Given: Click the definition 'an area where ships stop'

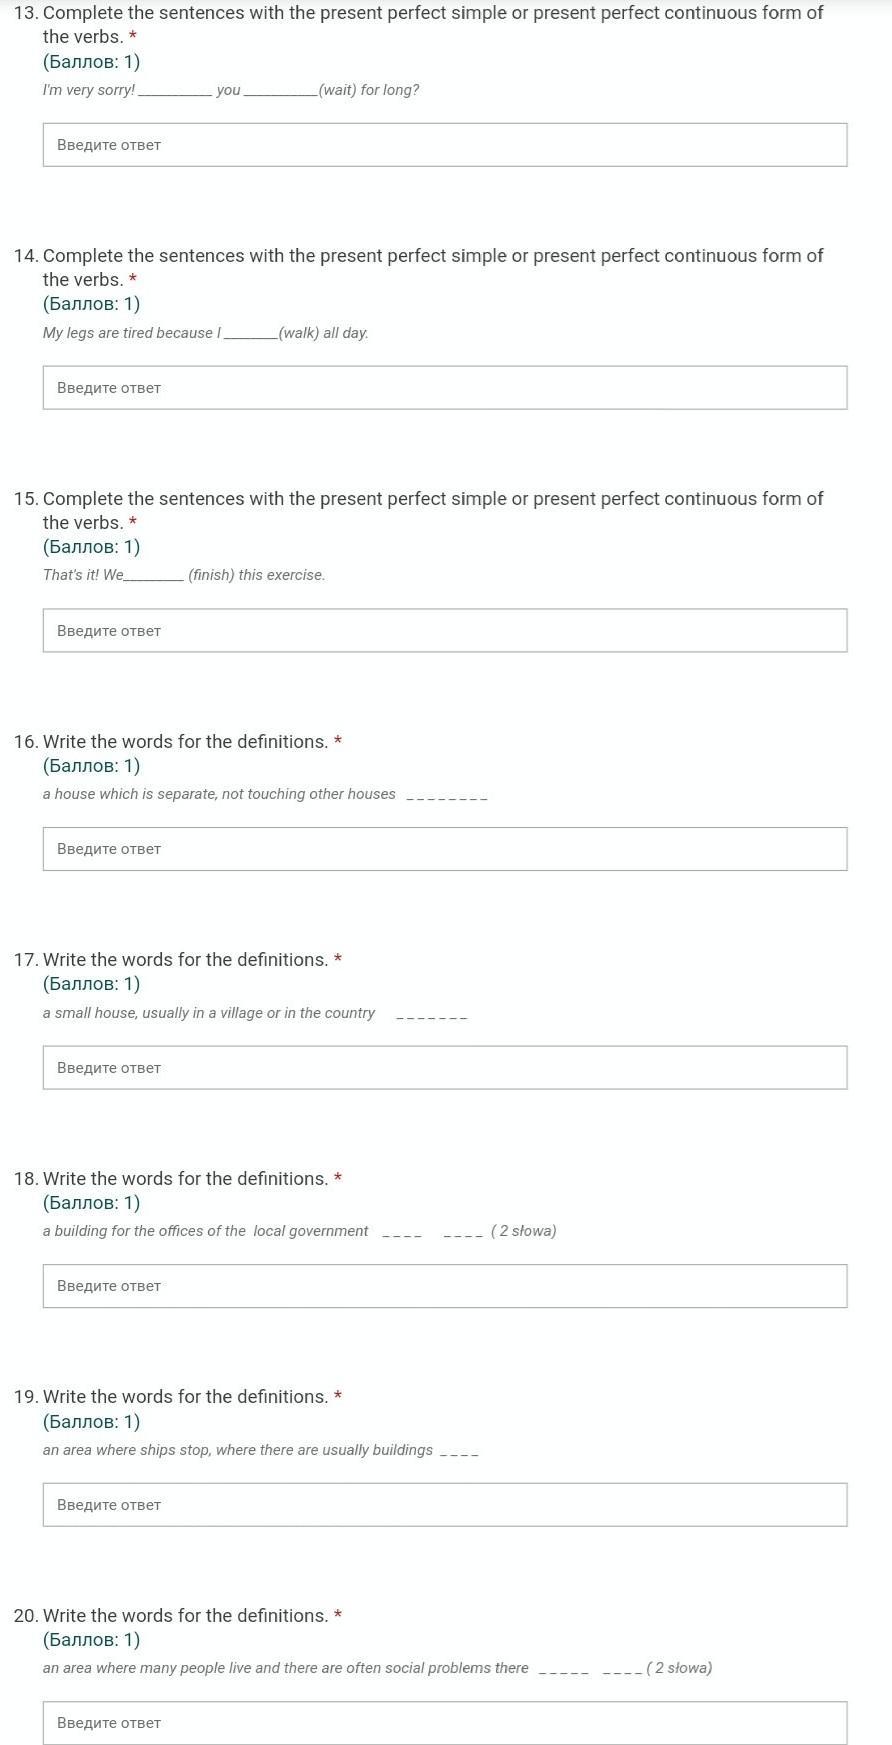Looking at the screenshot, I should 238,1450.
